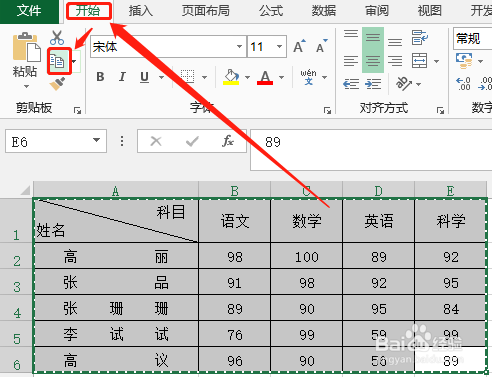Click the Name Box showing E6
The height and width of the screenshot is (377, 492).
point(56,141)
